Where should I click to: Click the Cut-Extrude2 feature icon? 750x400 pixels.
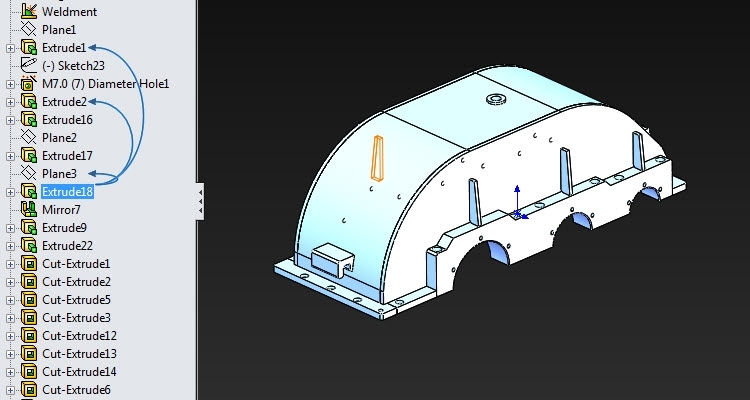point(29,282)
